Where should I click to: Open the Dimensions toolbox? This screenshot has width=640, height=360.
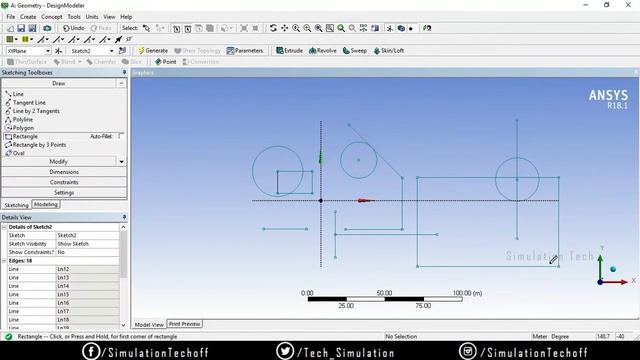[64, 172]
